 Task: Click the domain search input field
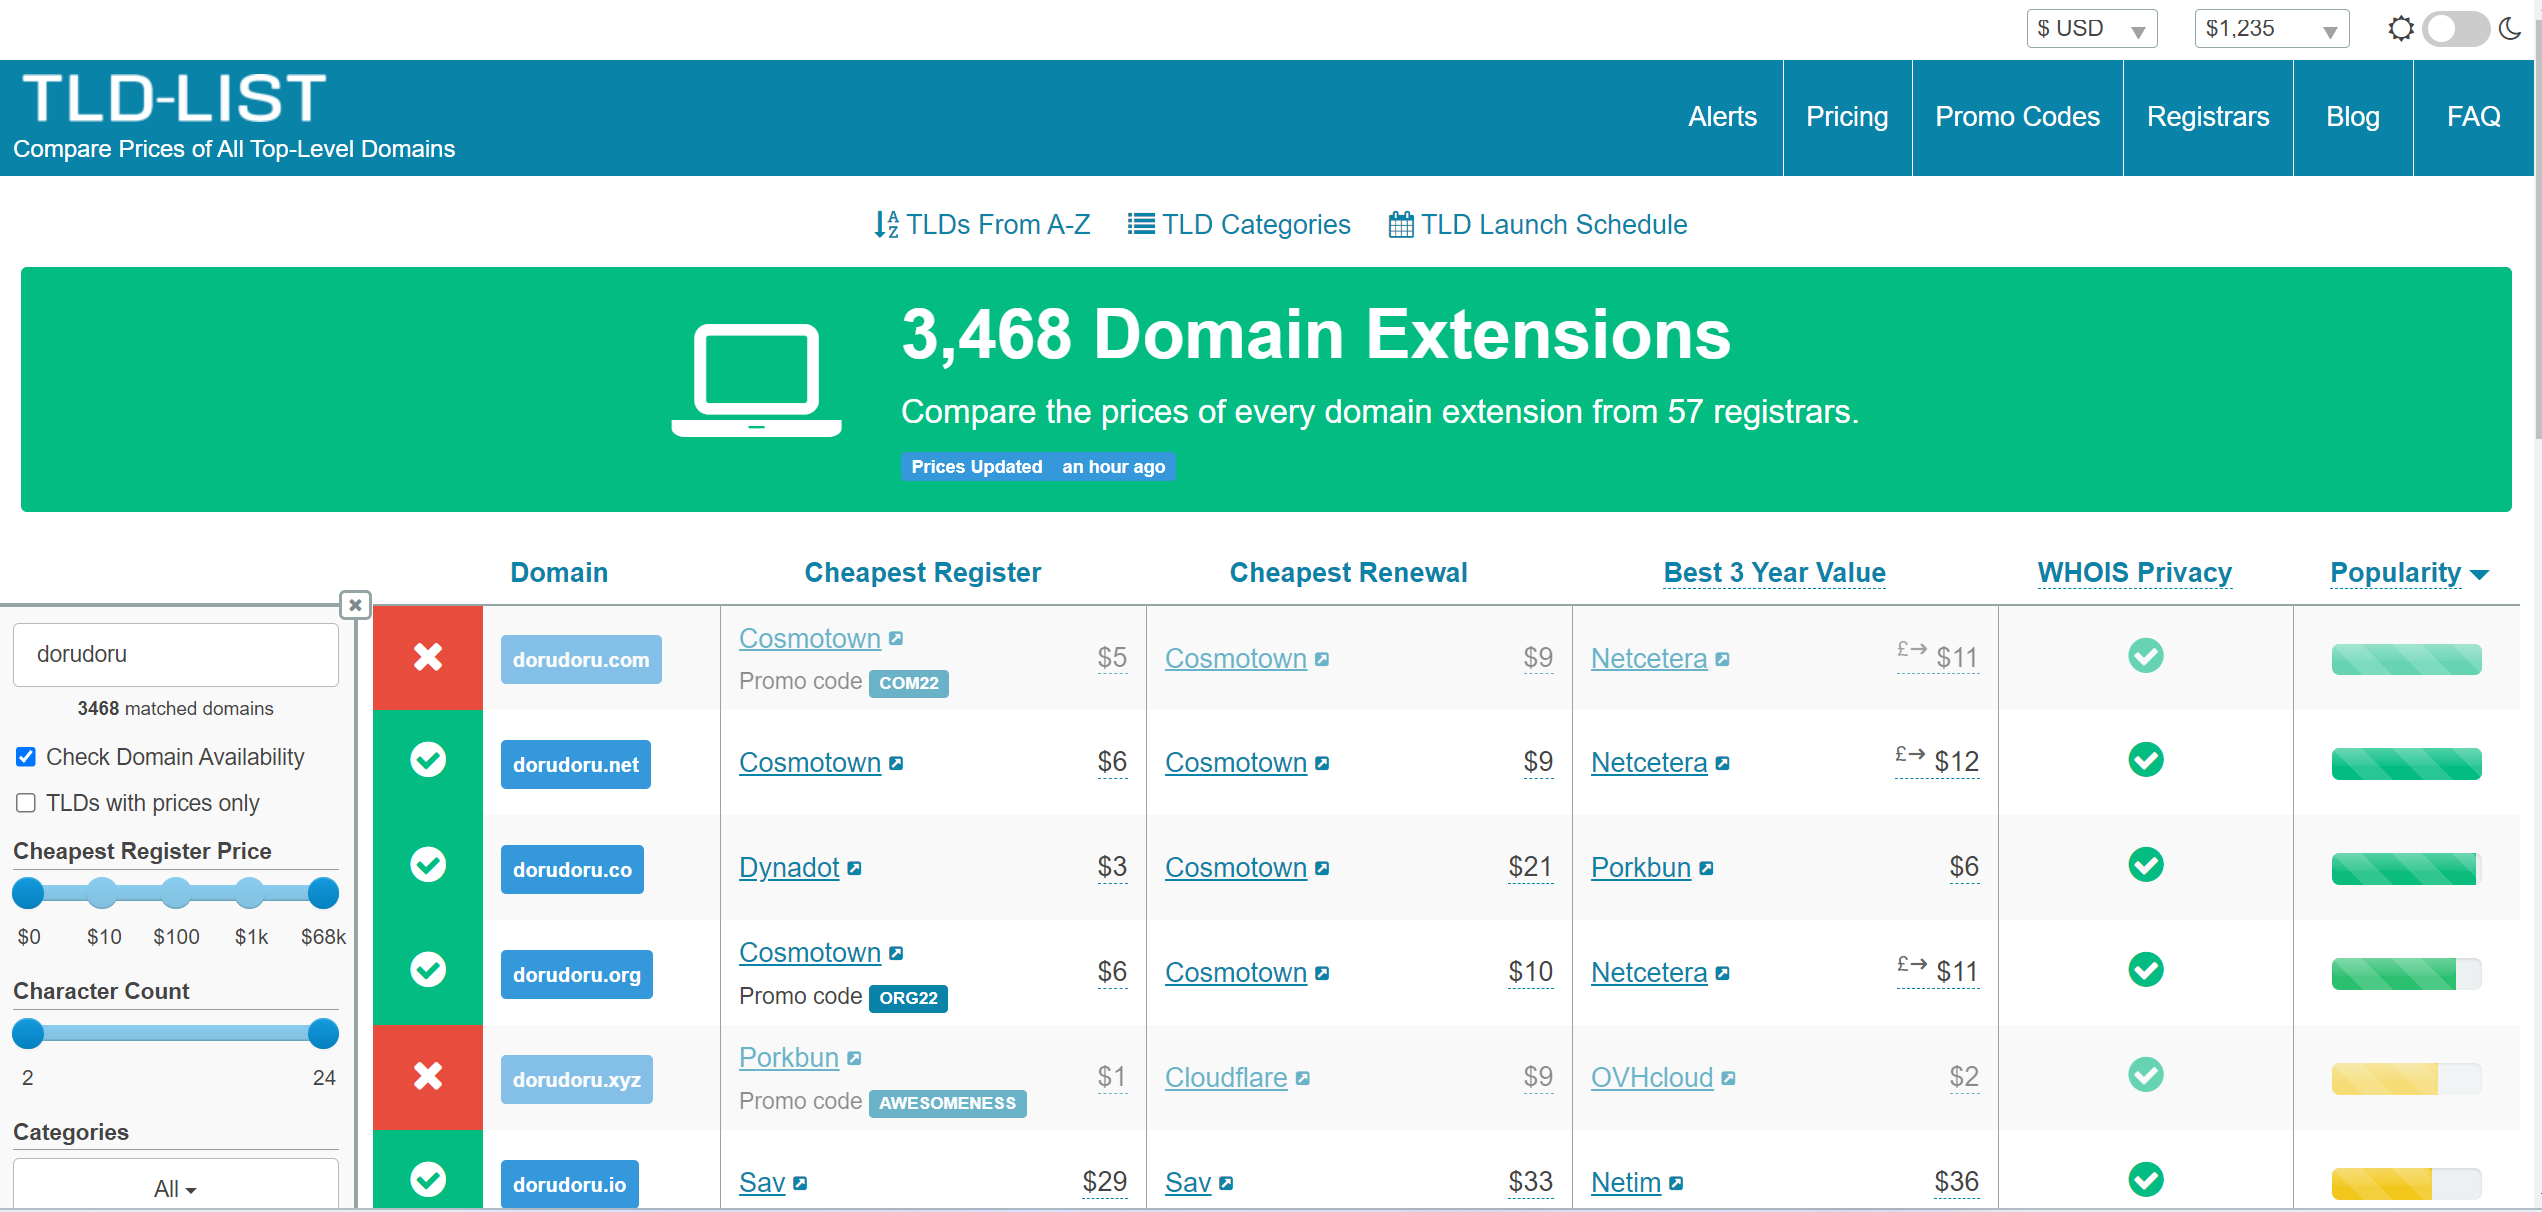click(x=176, y=655)
